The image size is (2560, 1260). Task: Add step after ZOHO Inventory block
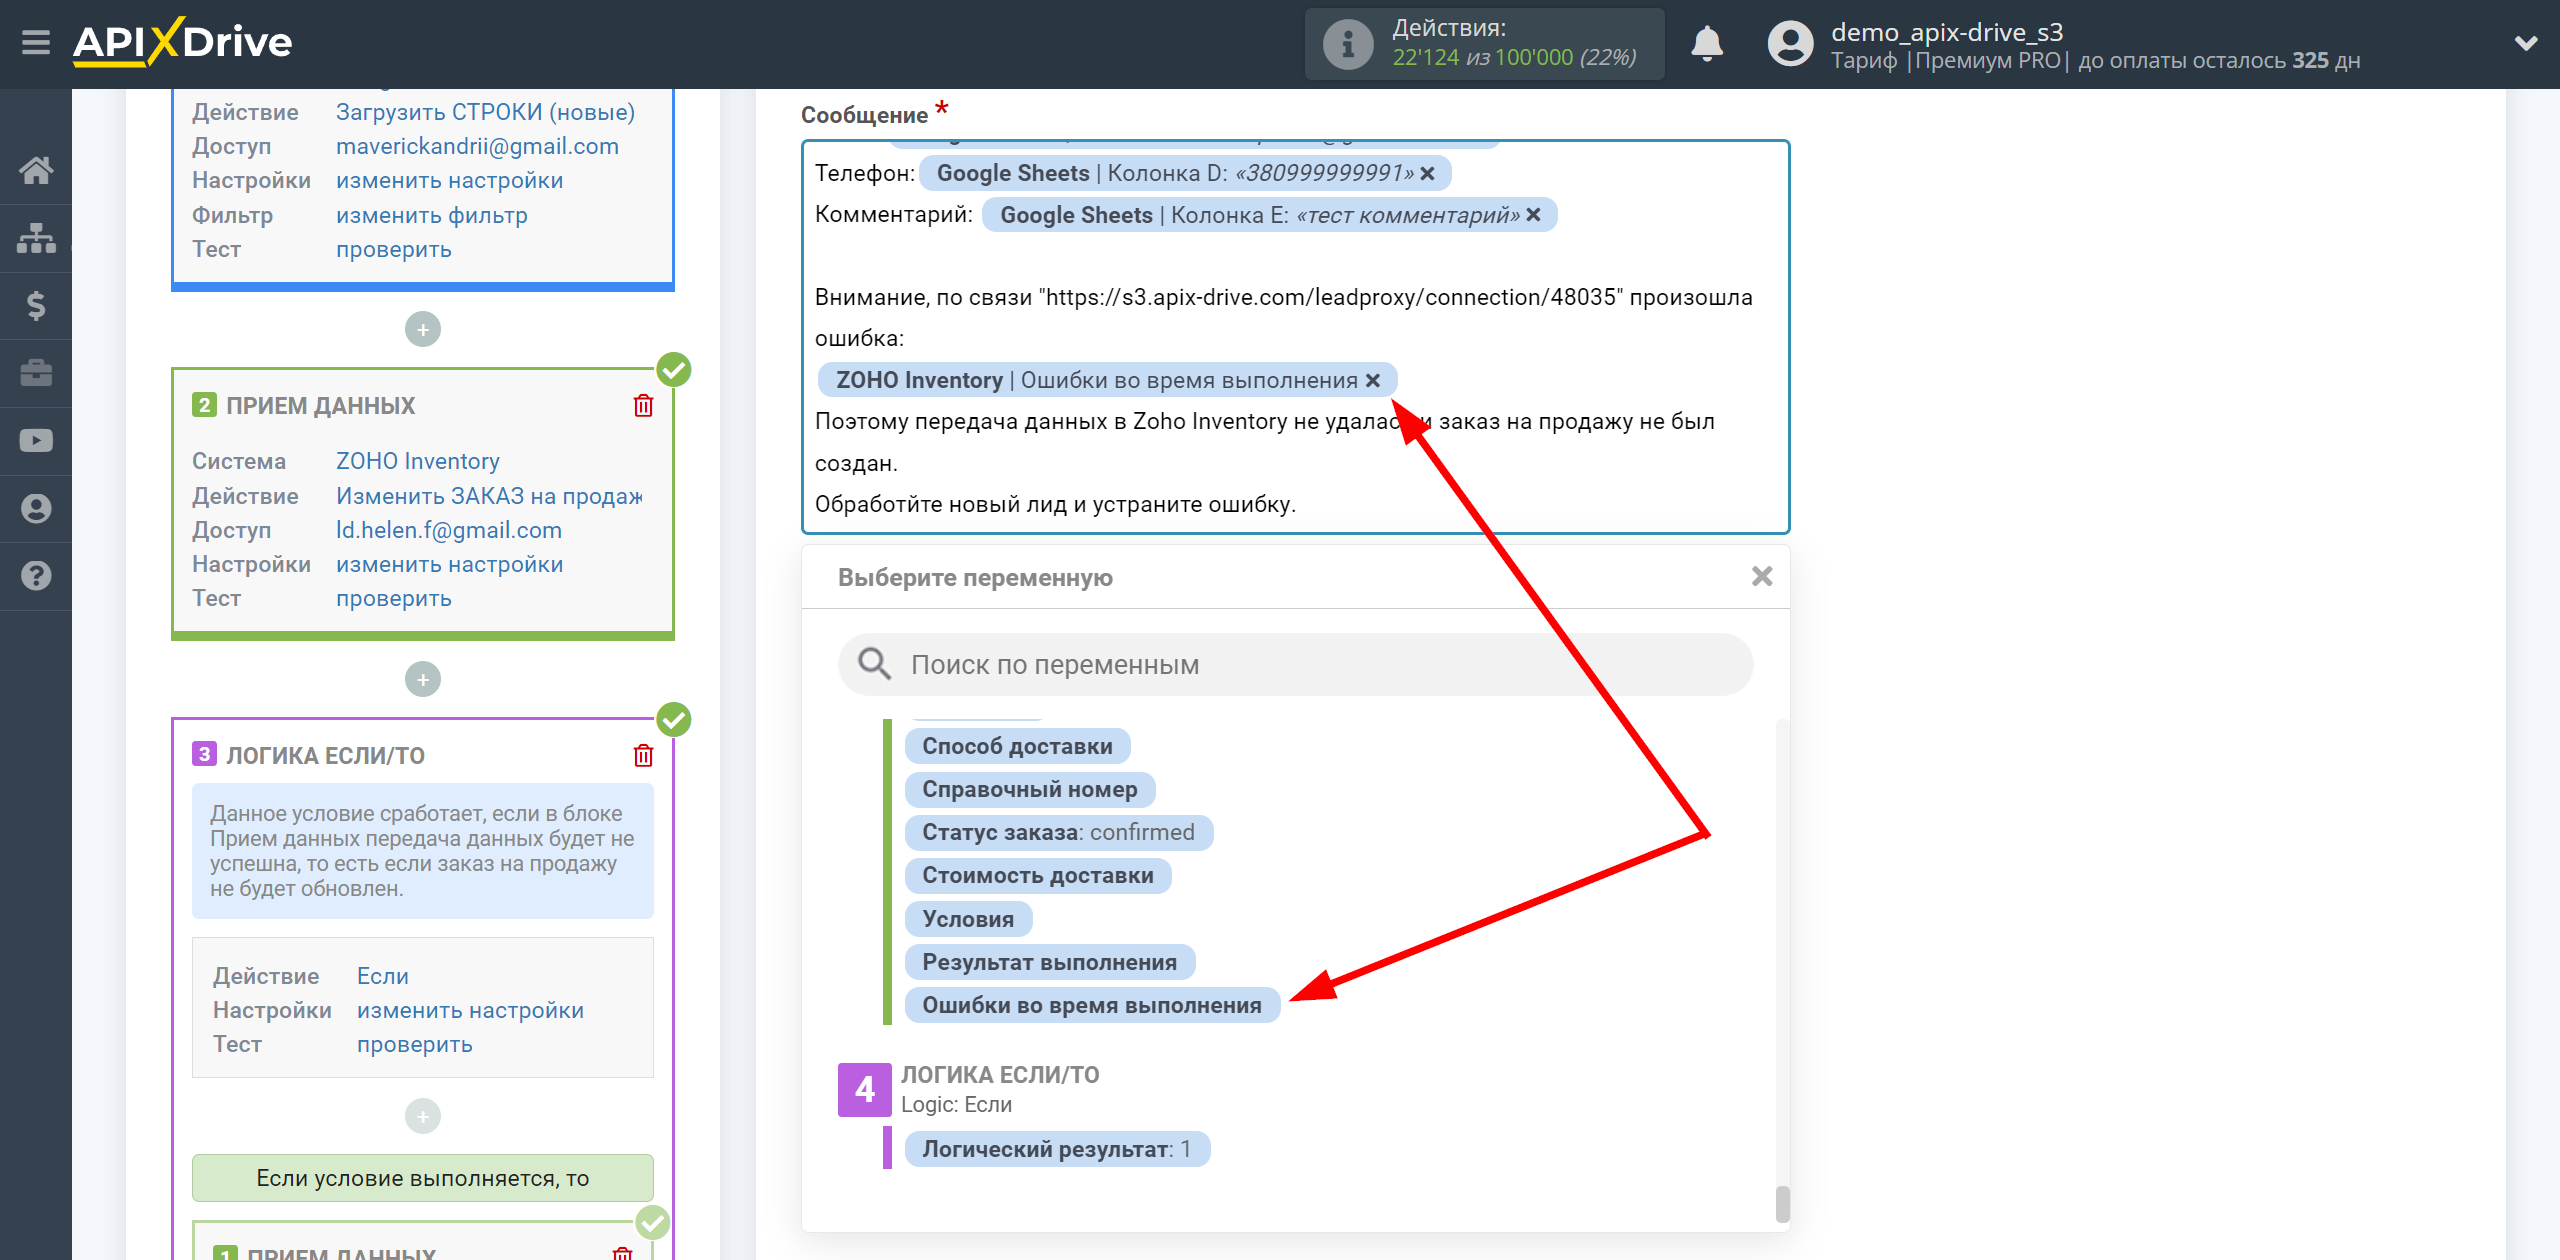click(423, 679)
